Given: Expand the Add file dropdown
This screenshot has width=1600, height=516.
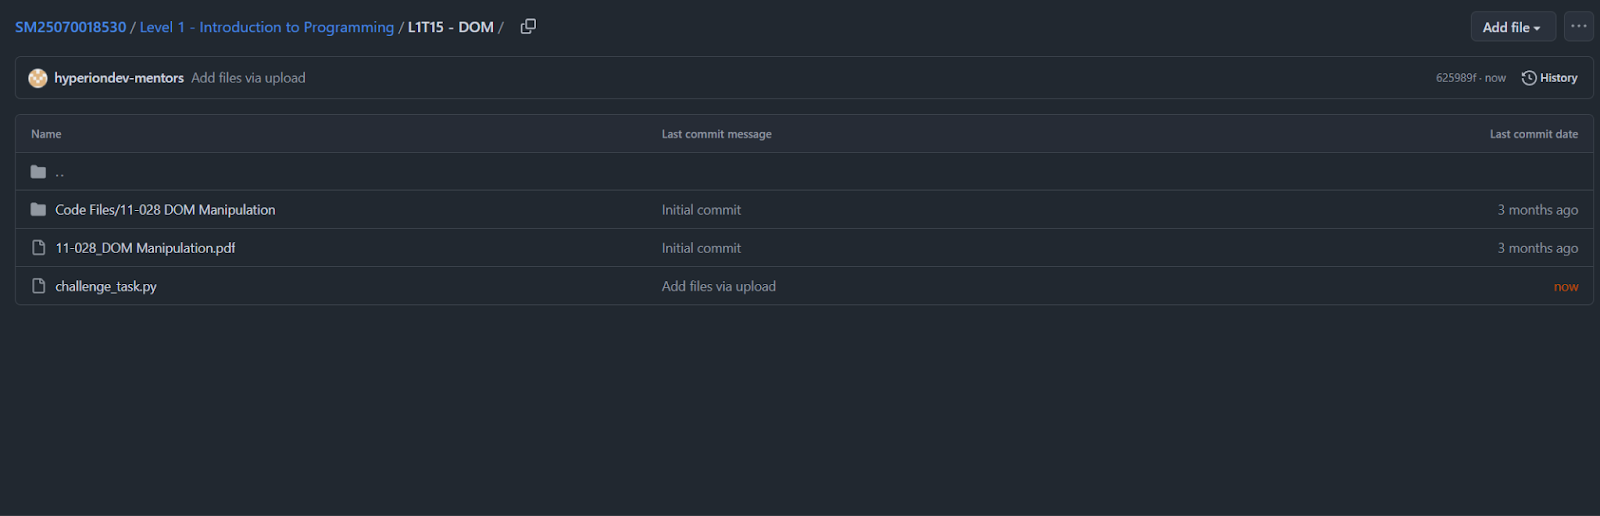Looking at the screenshot, I should [x=1512, y=27].
